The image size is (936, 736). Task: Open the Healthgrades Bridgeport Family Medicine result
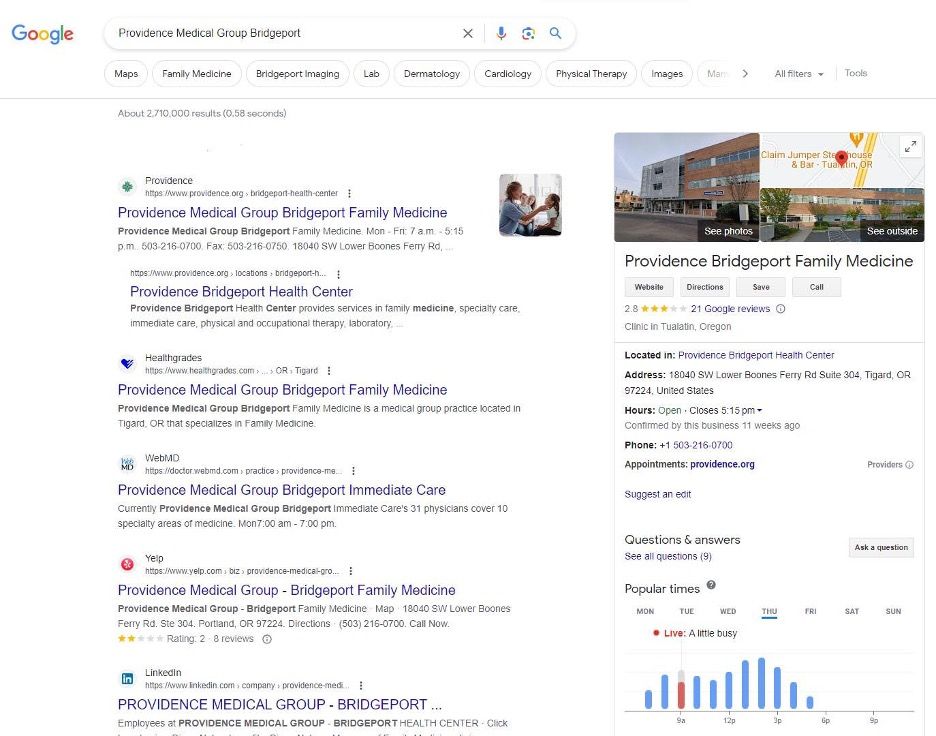(282, 390)
